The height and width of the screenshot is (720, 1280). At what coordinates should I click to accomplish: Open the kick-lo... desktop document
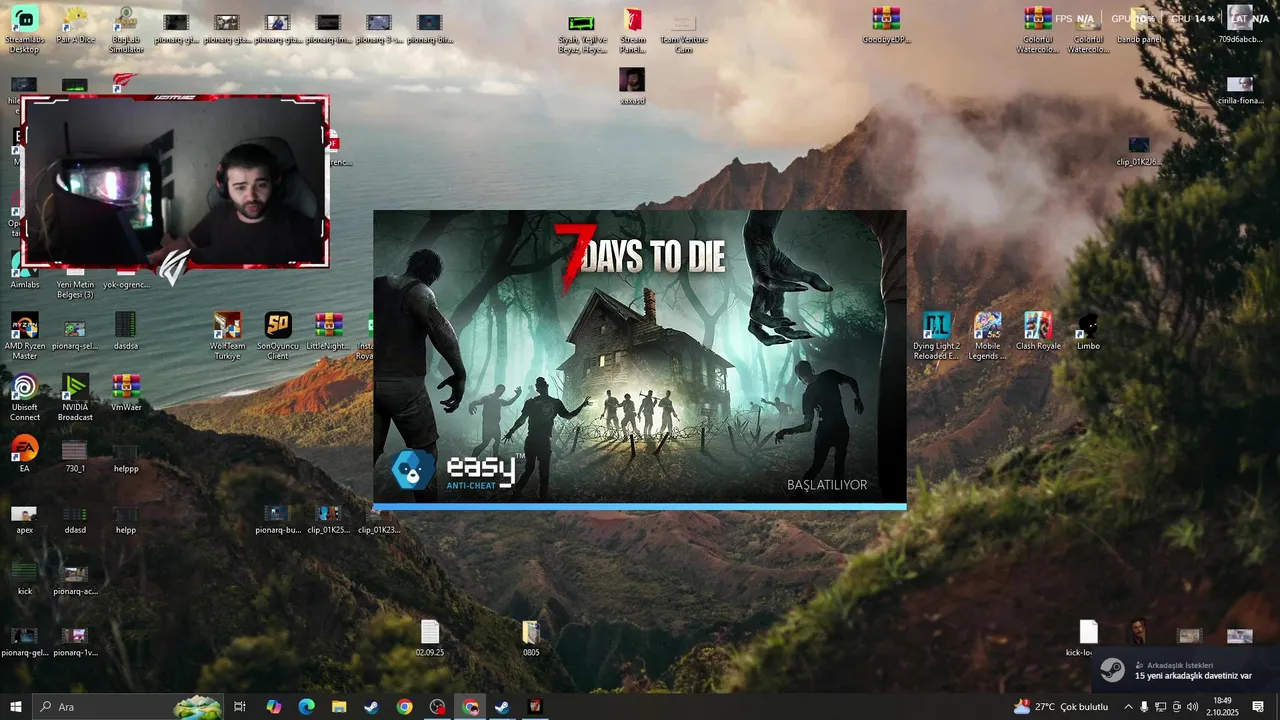(x=1088, y=638)
